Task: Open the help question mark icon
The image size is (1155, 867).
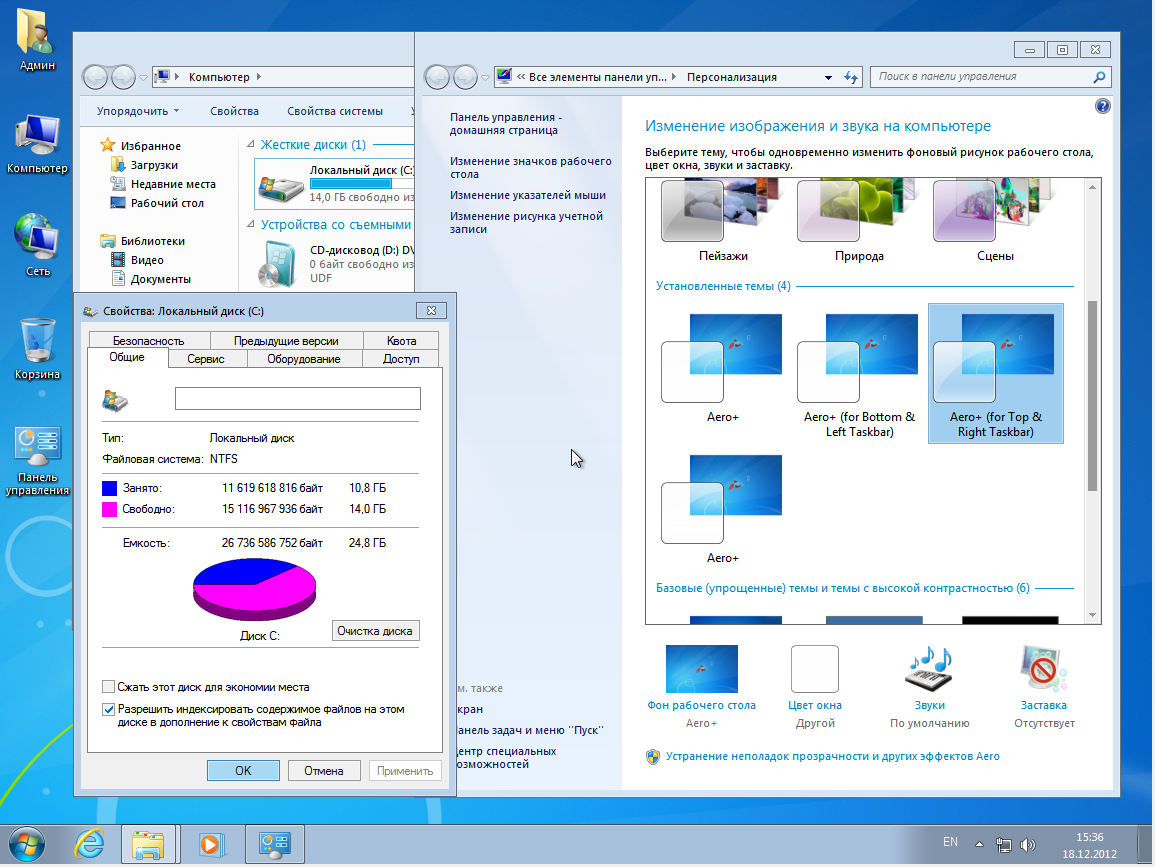Action: 1103,106
